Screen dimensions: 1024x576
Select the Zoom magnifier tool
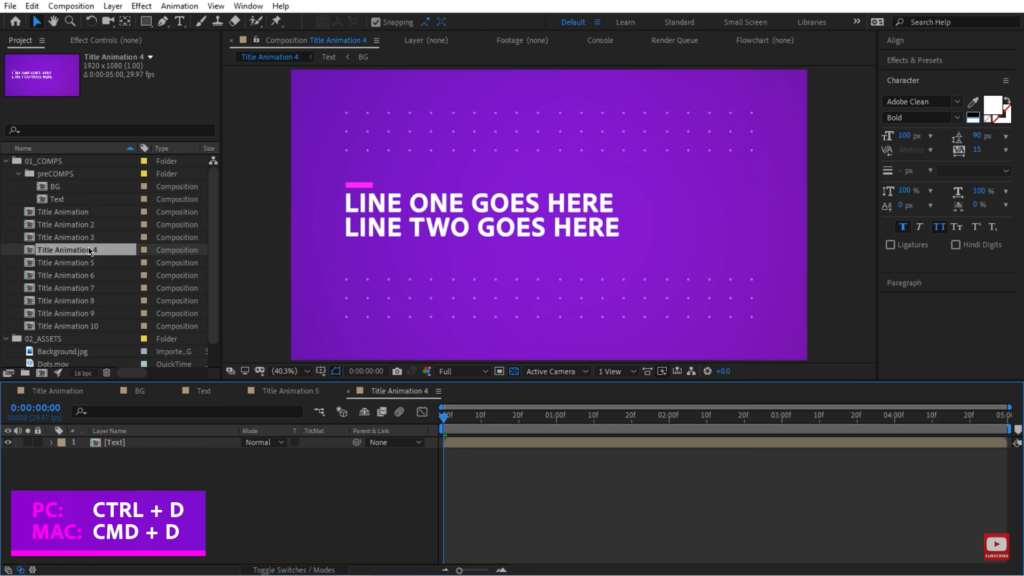tap(70, 22)
